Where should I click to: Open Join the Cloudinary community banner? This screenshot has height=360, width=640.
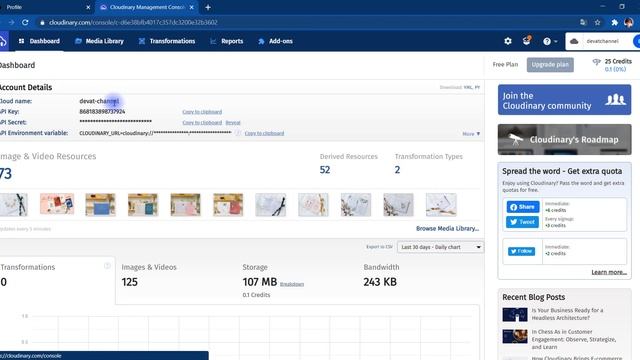point(564,100)
